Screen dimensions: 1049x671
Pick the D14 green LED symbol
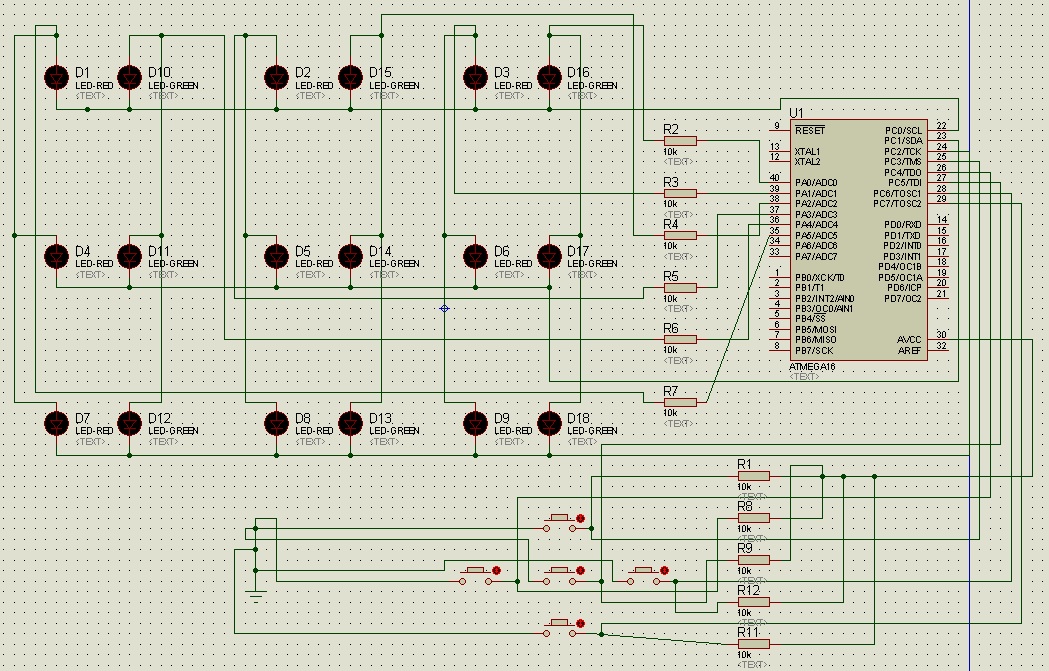(x=351, y=256)
